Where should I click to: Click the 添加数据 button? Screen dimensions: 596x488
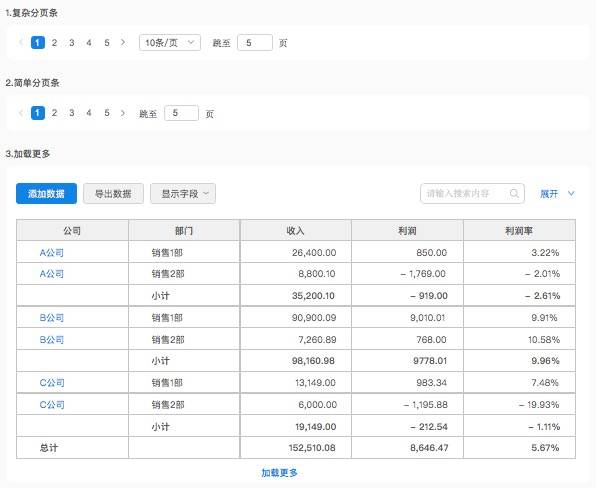click(x=46, y=194)
